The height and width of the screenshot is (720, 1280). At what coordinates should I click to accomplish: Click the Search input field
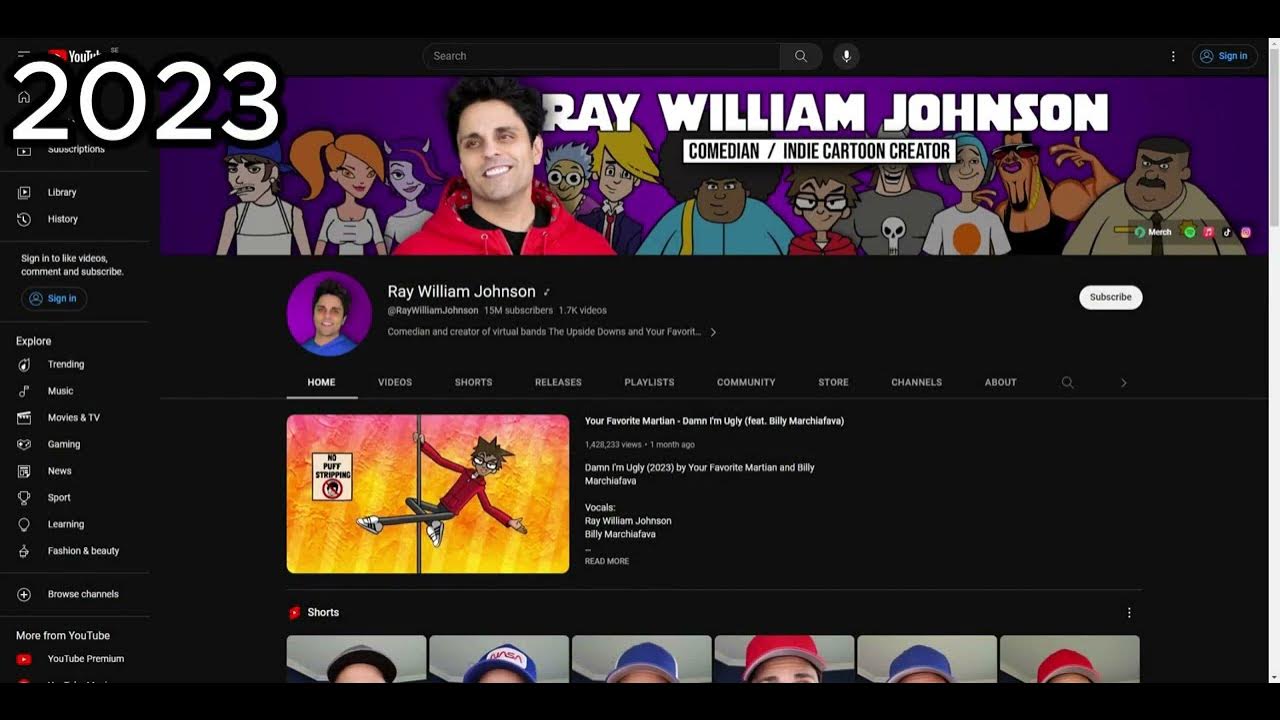pos(602,56)
